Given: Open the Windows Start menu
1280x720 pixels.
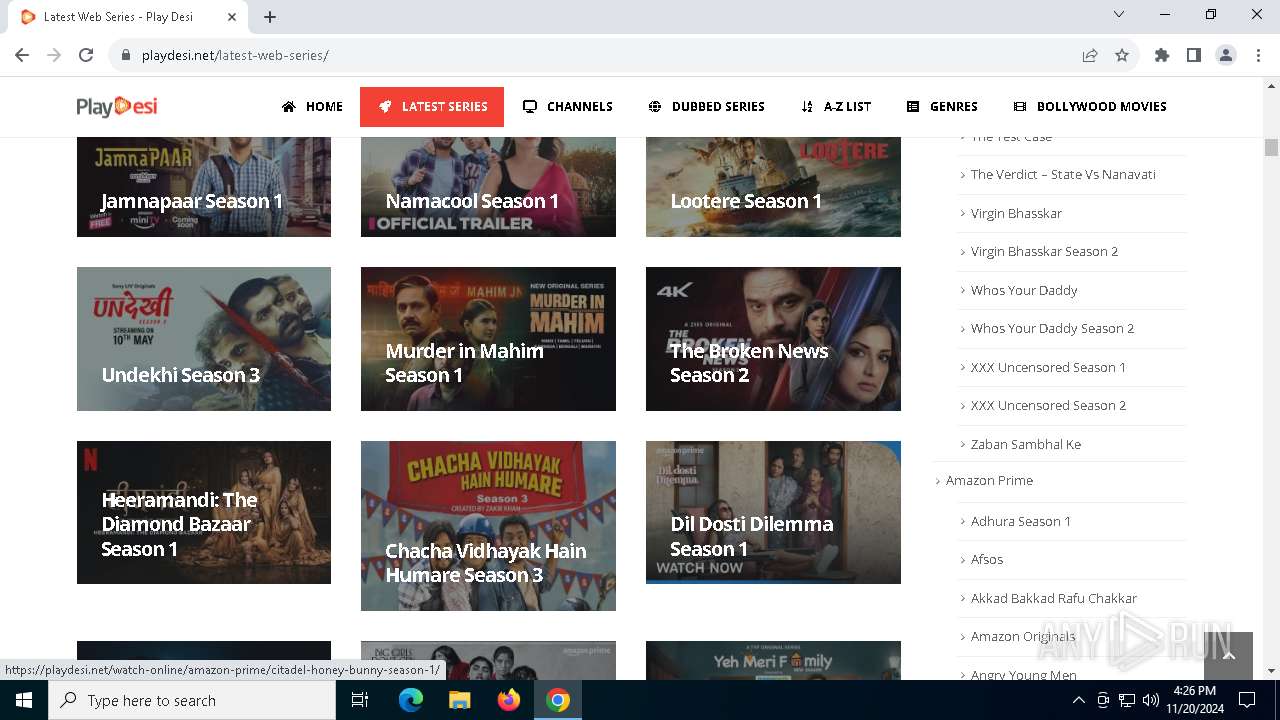Looking at the screenshot, I should coord(24,700).
